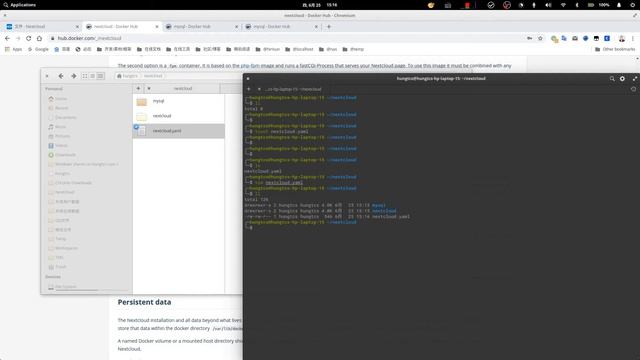Image resolution: width=640 pixels, height=360 pixels.
Task: Collapse the Personal section in Files sidebar
Action: 54,89
